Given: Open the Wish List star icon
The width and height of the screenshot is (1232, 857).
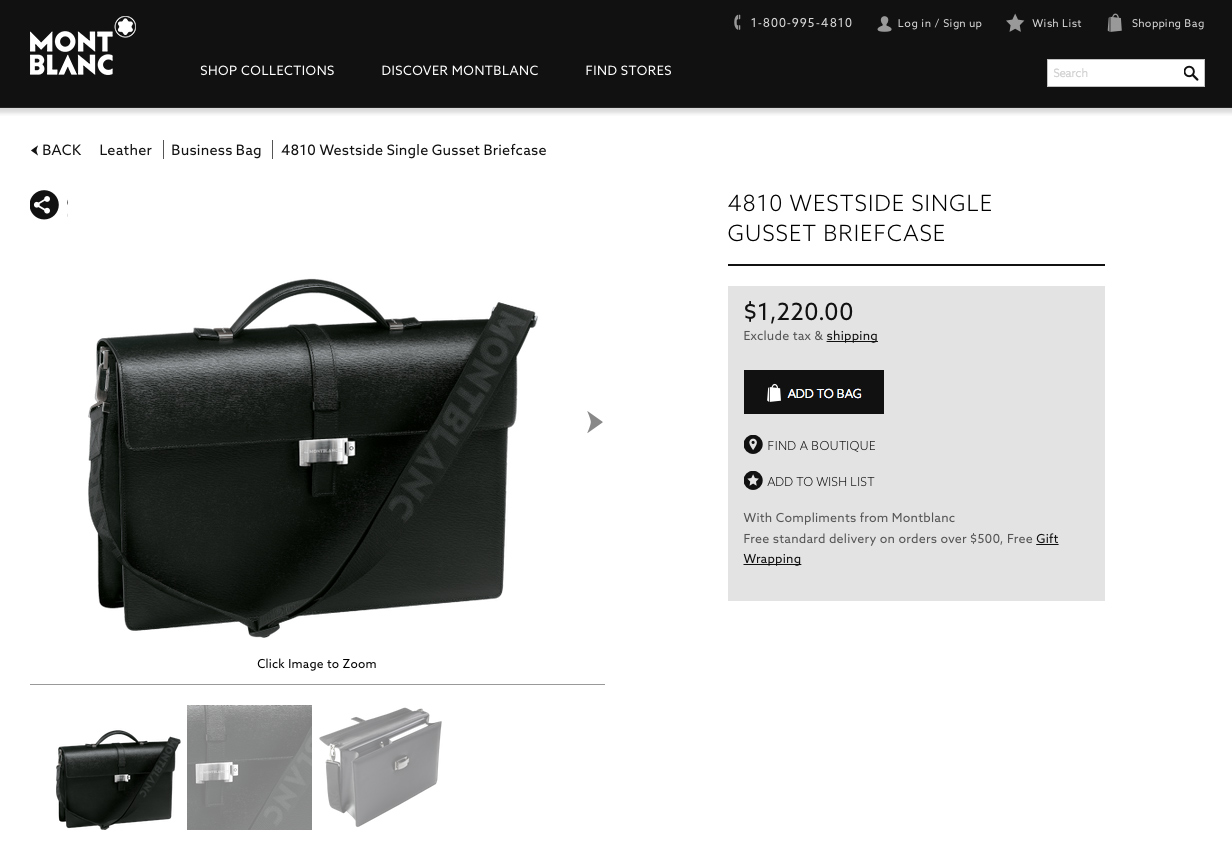Looking at the screenshot, I should tap(1015, 23).
